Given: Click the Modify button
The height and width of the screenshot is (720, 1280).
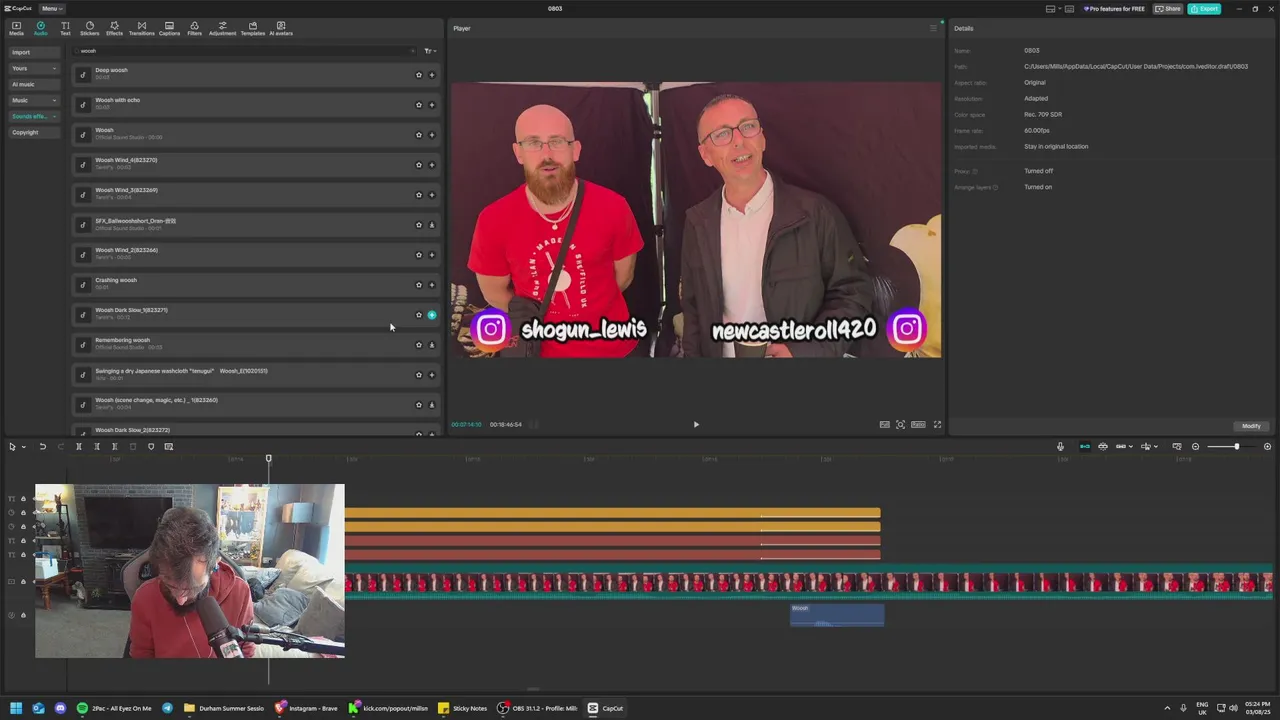Looking at the screenshot, I should coord(1251,426).
